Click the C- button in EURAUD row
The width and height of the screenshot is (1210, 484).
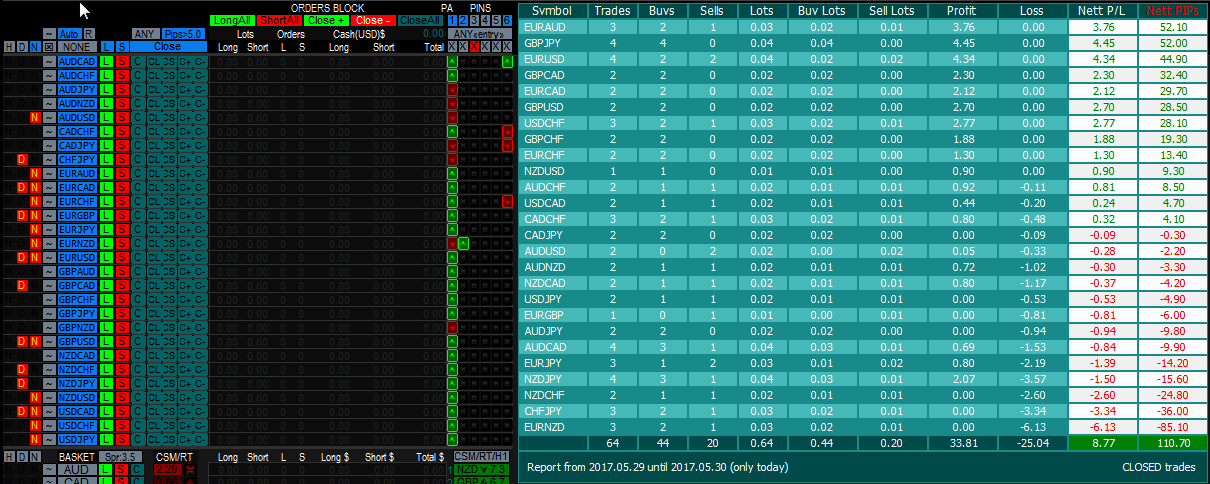point(200,174)
